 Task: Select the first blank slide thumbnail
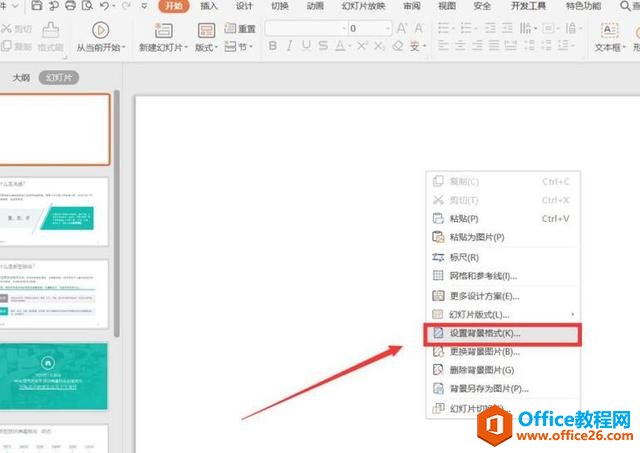55,129
